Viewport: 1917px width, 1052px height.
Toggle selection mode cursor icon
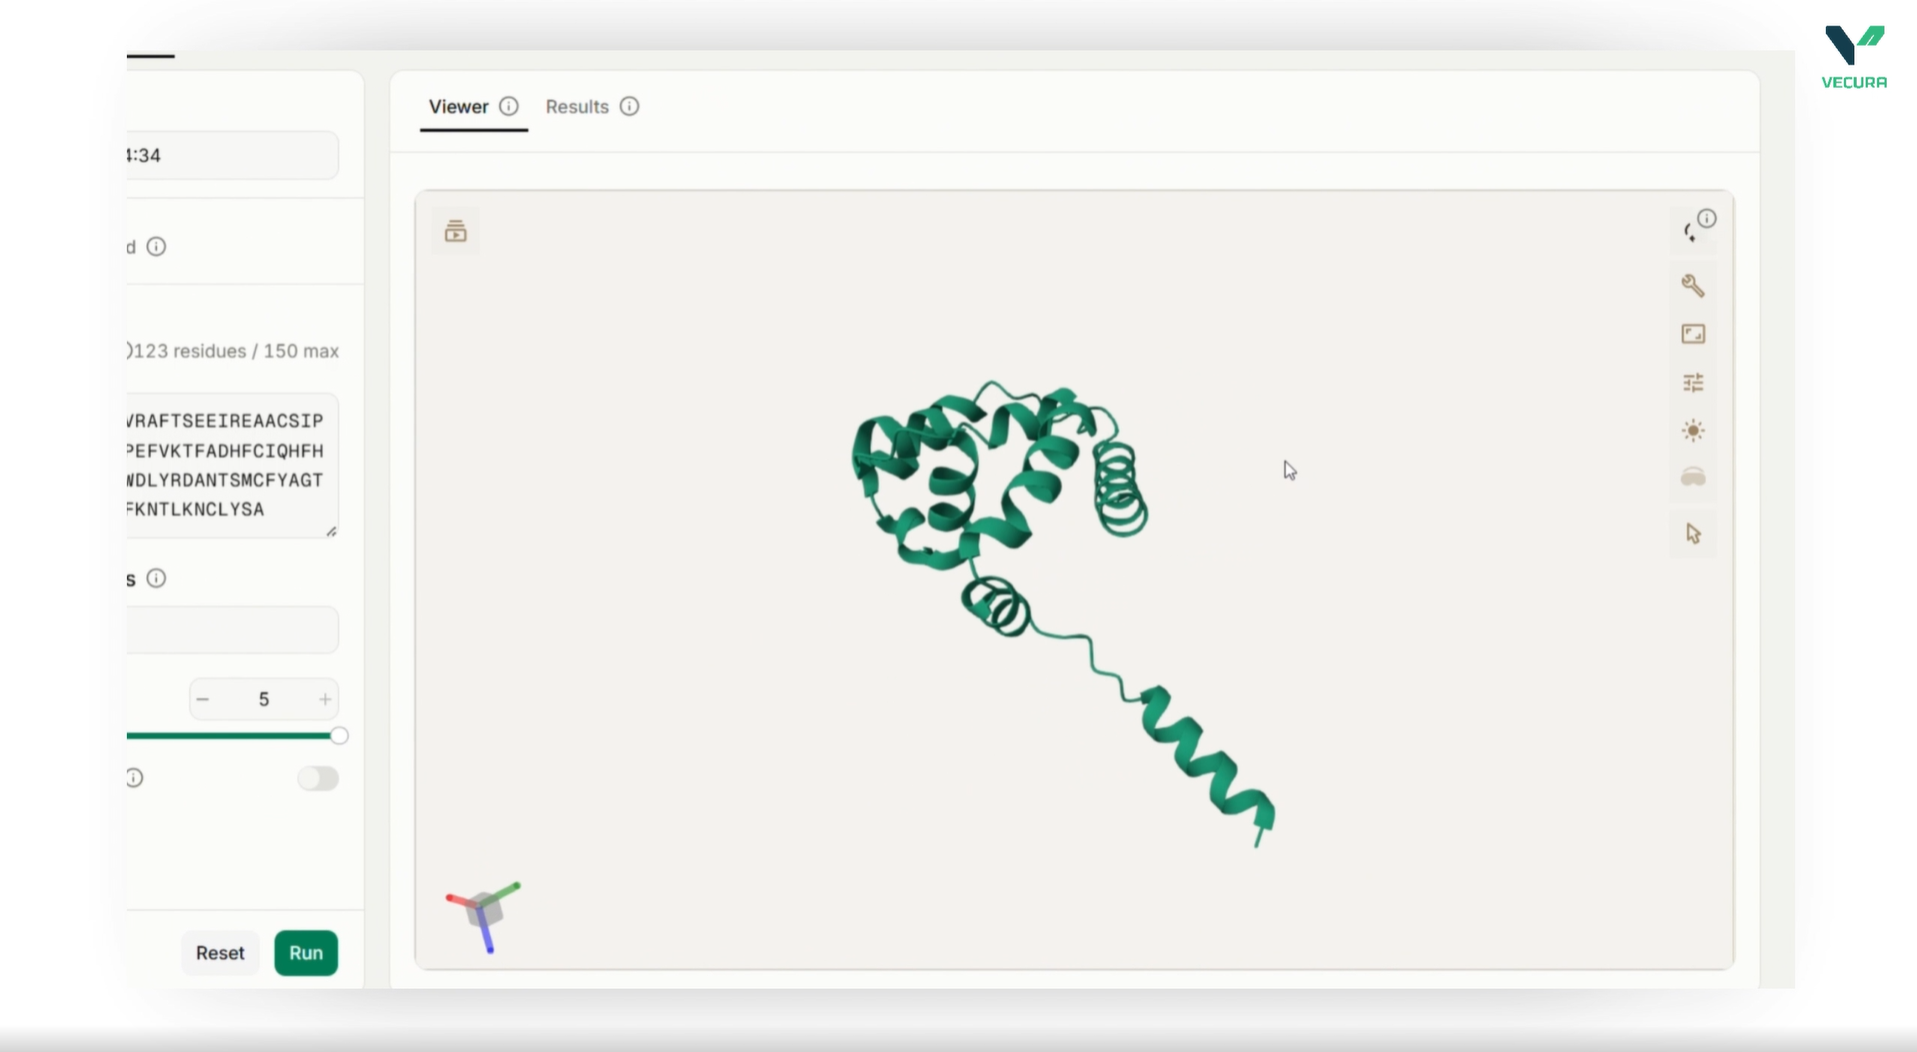(1693, 533)
